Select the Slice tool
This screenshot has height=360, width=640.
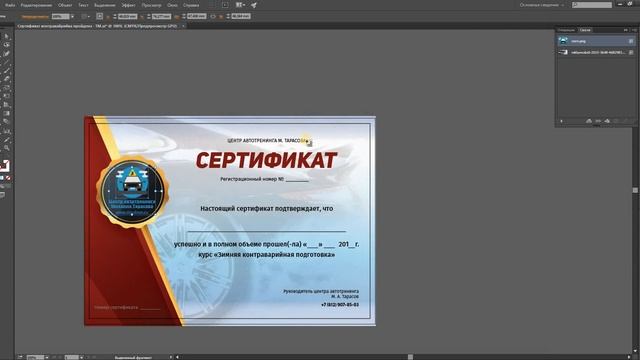7,139
